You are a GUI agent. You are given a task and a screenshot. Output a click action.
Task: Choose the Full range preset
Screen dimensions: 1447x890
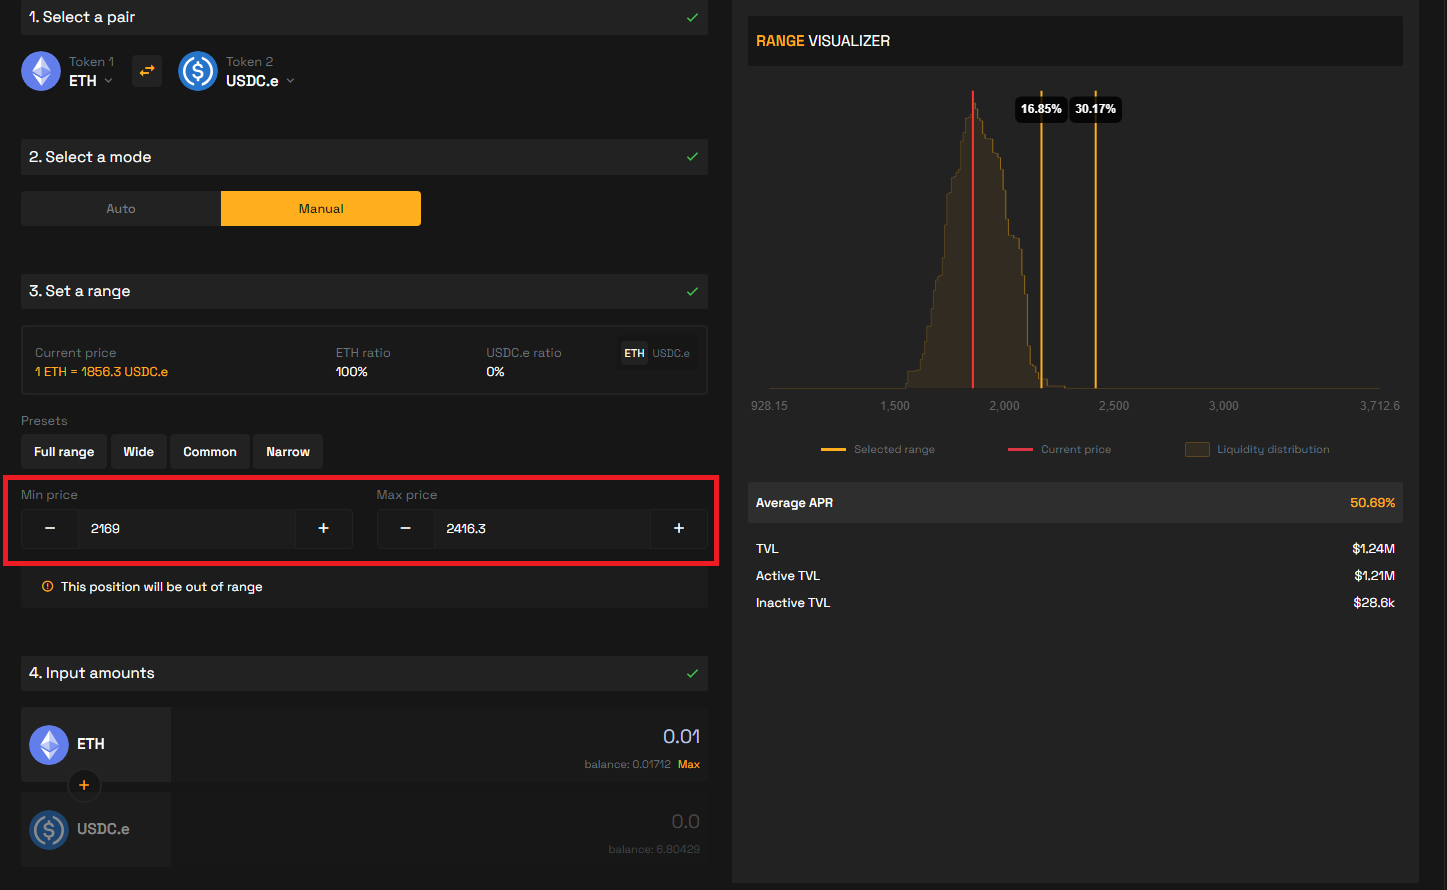point(64,451)
